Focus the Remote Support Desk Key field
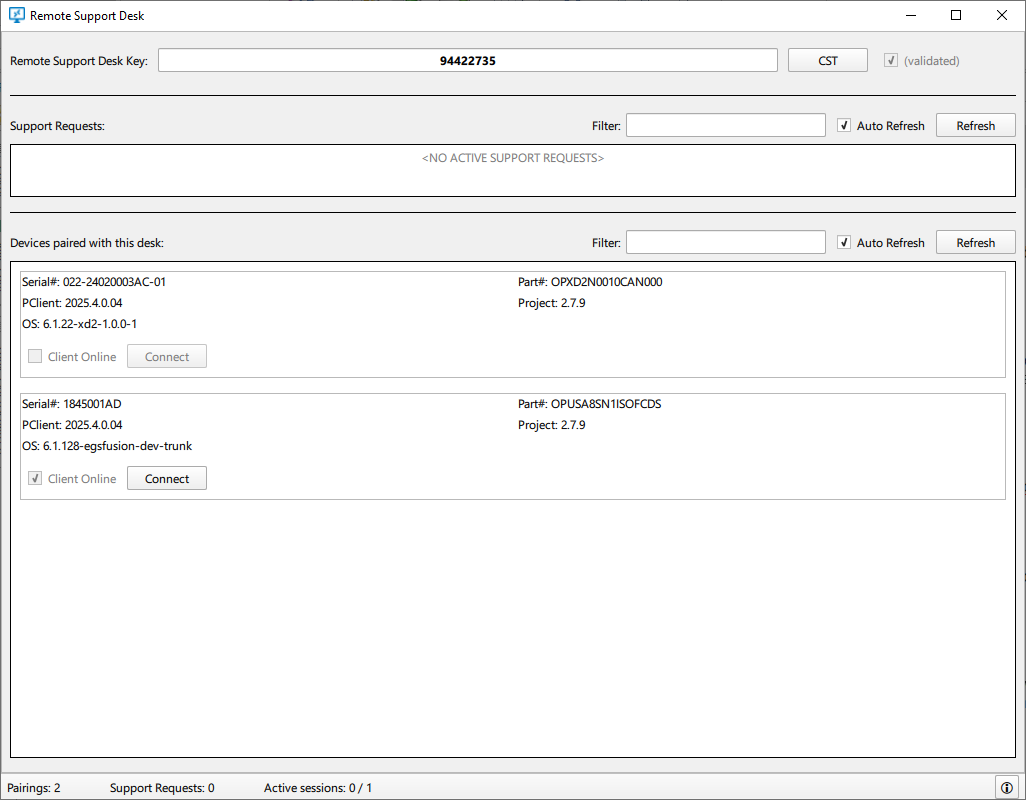Image resolution: width=1026 pixels, height=800 pixels. pyautogui.click(x=467, y=61)
